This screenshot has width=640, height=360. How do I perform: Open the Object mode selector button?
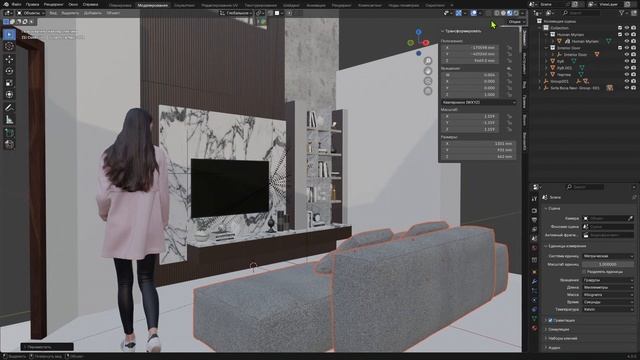click(31, 13)
